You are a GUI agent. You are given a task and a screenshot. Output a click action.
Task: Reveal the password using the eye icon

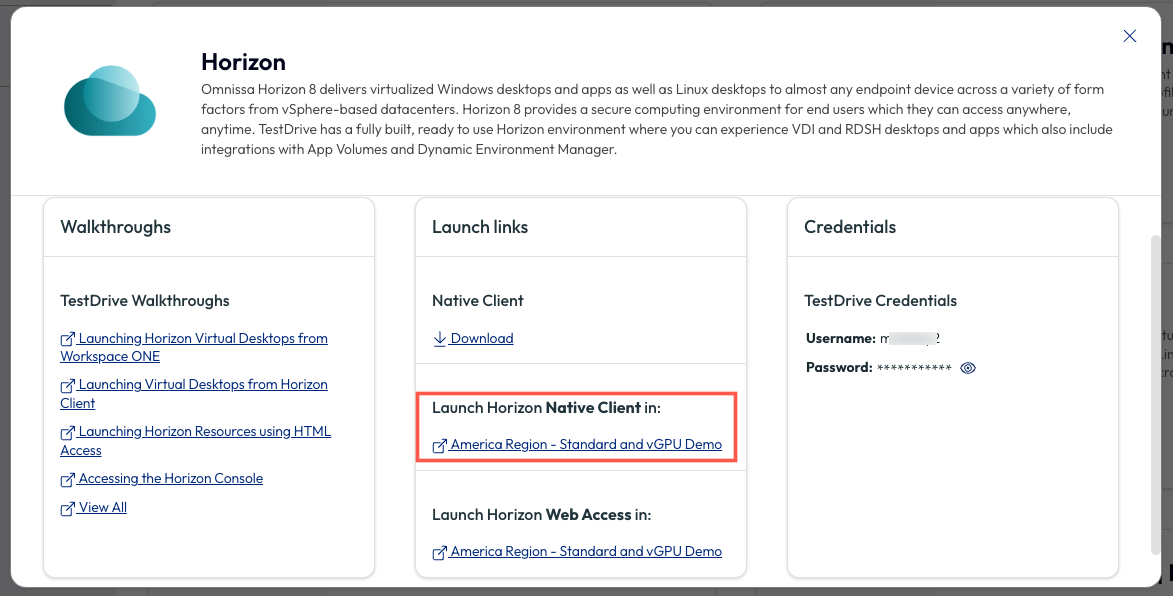967,368
